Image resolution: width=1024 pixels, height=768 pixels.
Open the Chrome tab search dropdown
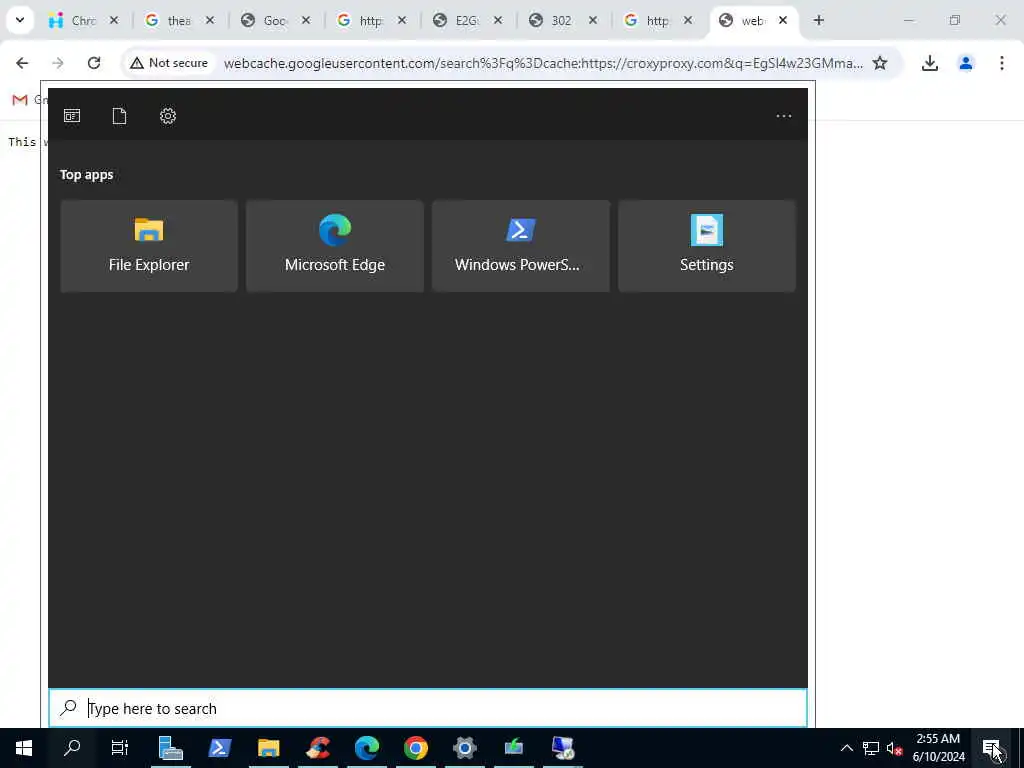(20, 20)
